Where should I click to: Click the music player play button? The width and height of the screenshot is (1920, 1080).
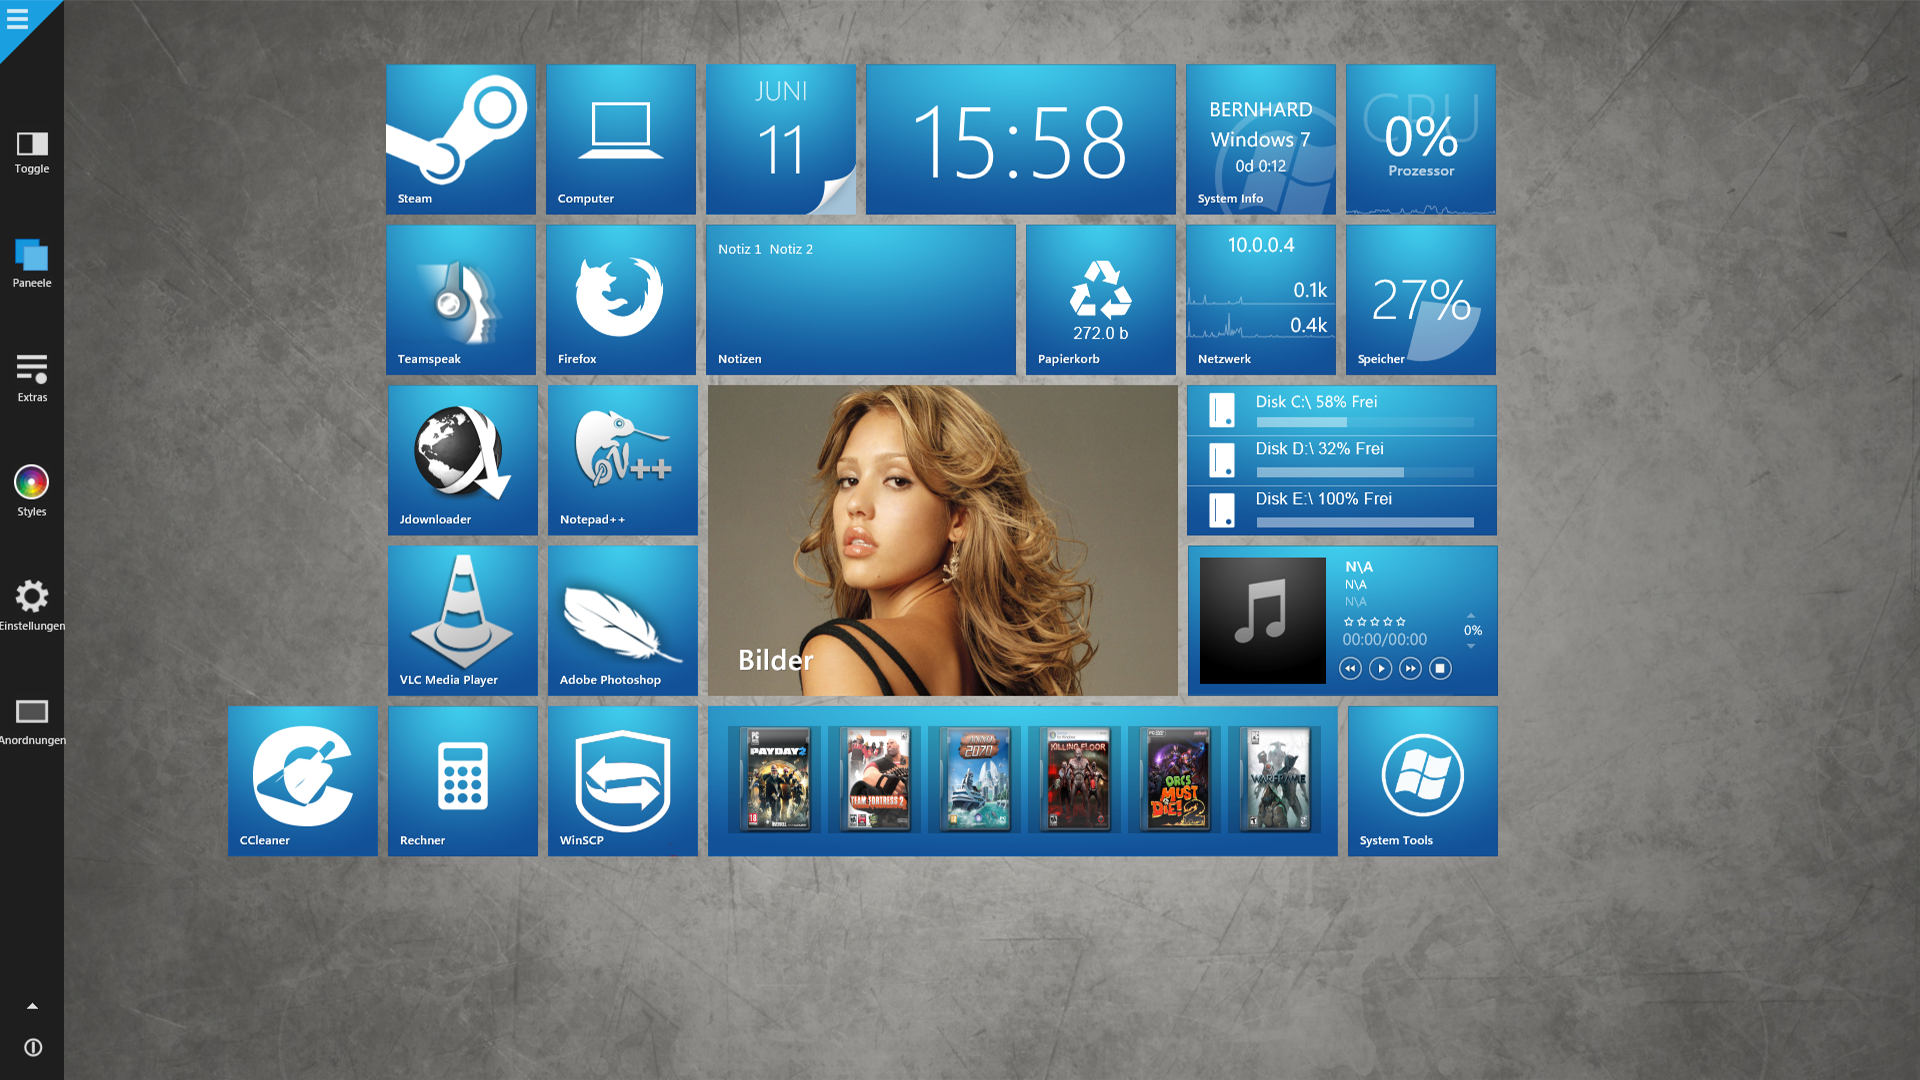click(x=1379, y=667)
